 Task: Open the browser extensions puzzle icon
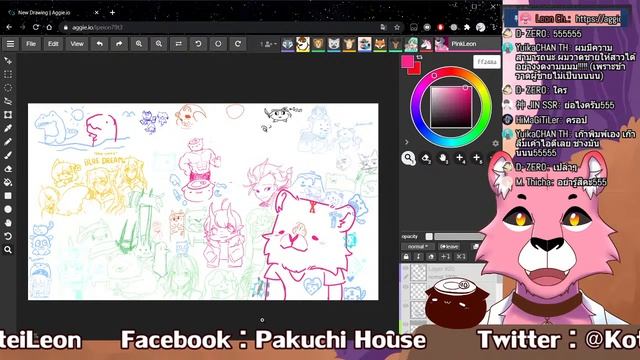point(467,27)
